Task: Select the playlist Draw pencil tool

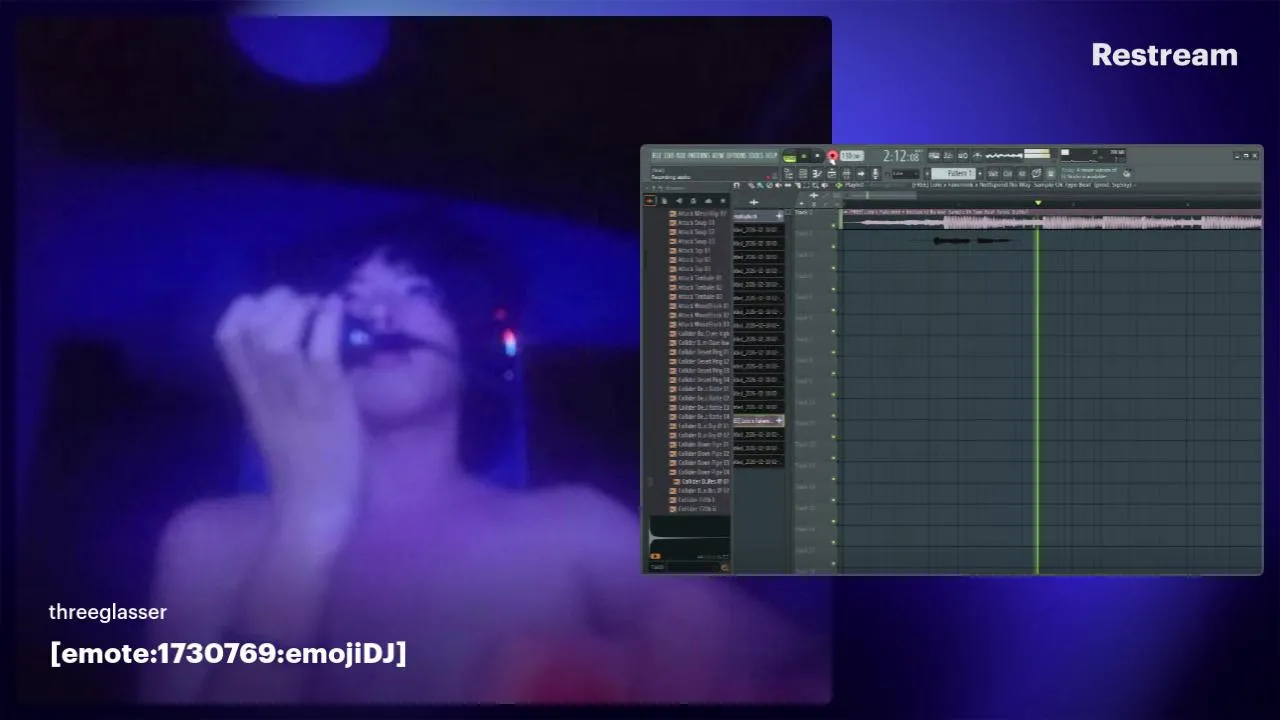Action: point(751,185)
